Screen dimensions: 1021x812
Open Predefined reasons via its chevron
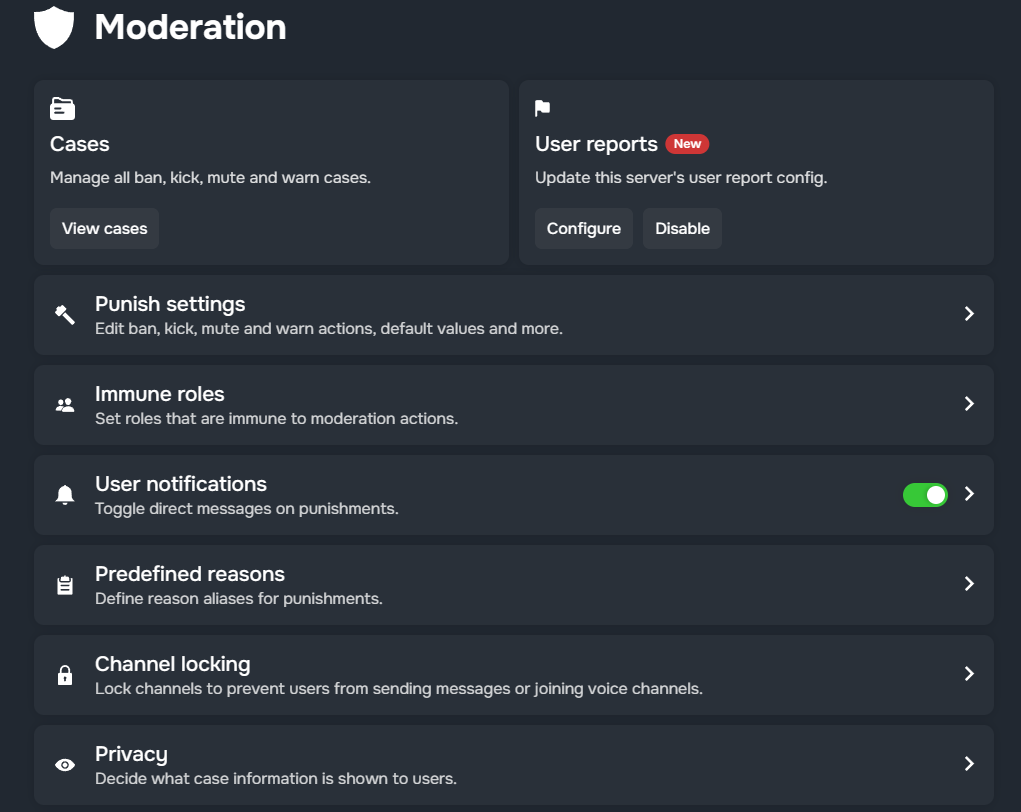pos(969,584)
